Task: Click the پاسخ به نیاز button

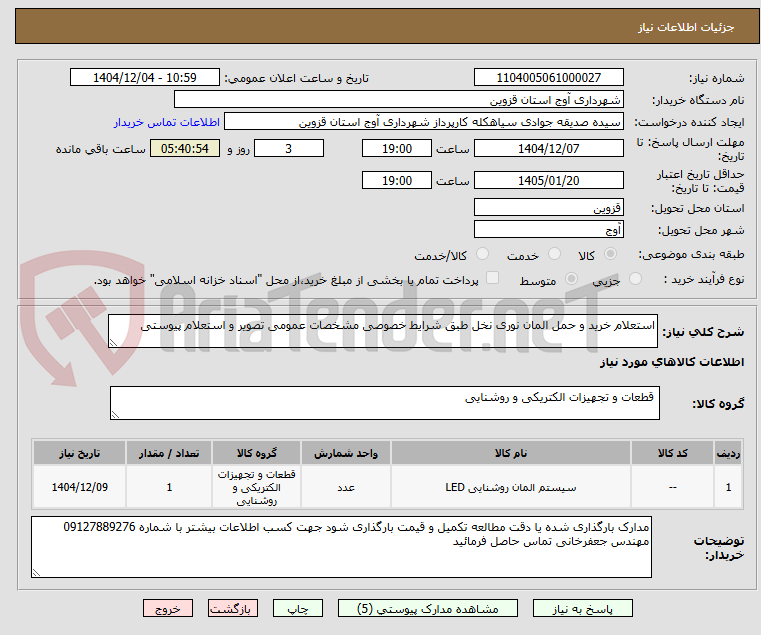Action: click(582, 608)
